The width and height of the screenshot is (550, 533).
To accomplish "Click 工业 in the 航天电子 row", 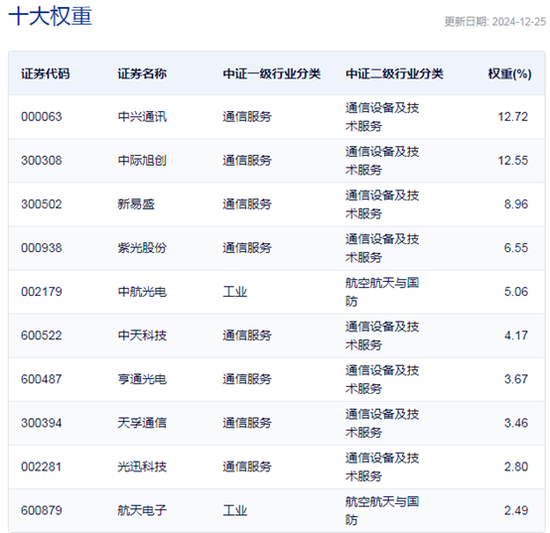I will pos(235,511).
